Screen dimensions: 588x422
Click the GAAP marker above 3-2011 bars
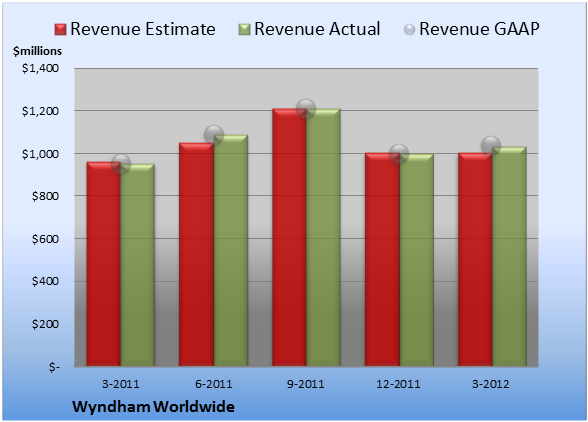click(121, 164)
